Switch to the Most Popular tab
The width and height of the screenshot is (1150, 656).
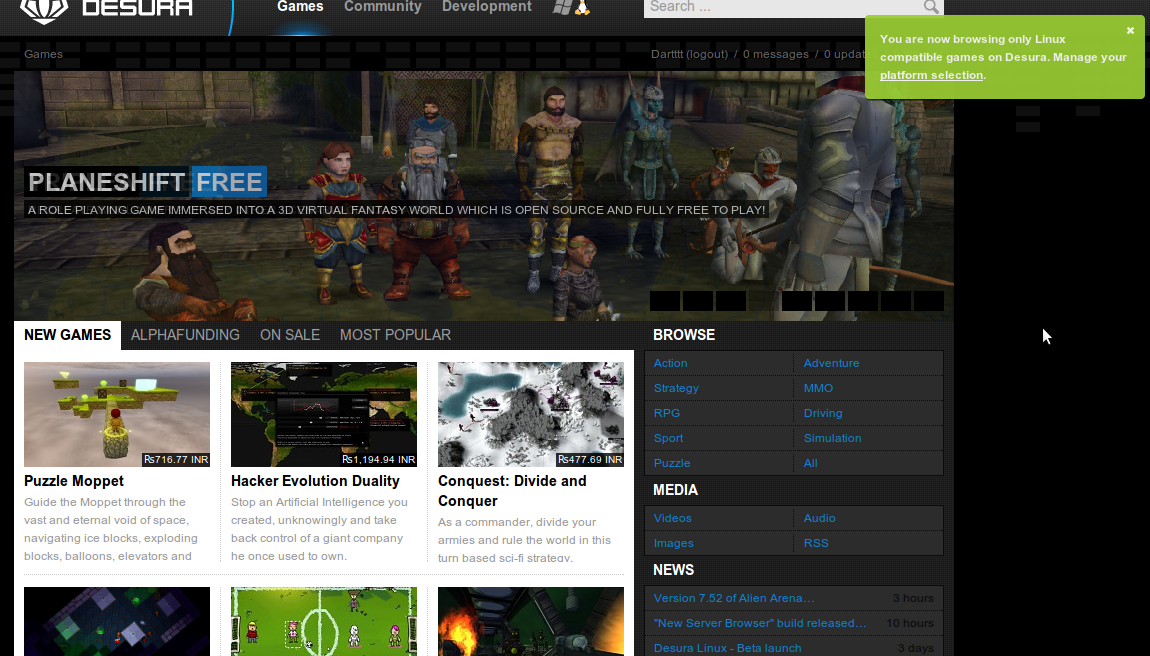[x=395, y=335]
